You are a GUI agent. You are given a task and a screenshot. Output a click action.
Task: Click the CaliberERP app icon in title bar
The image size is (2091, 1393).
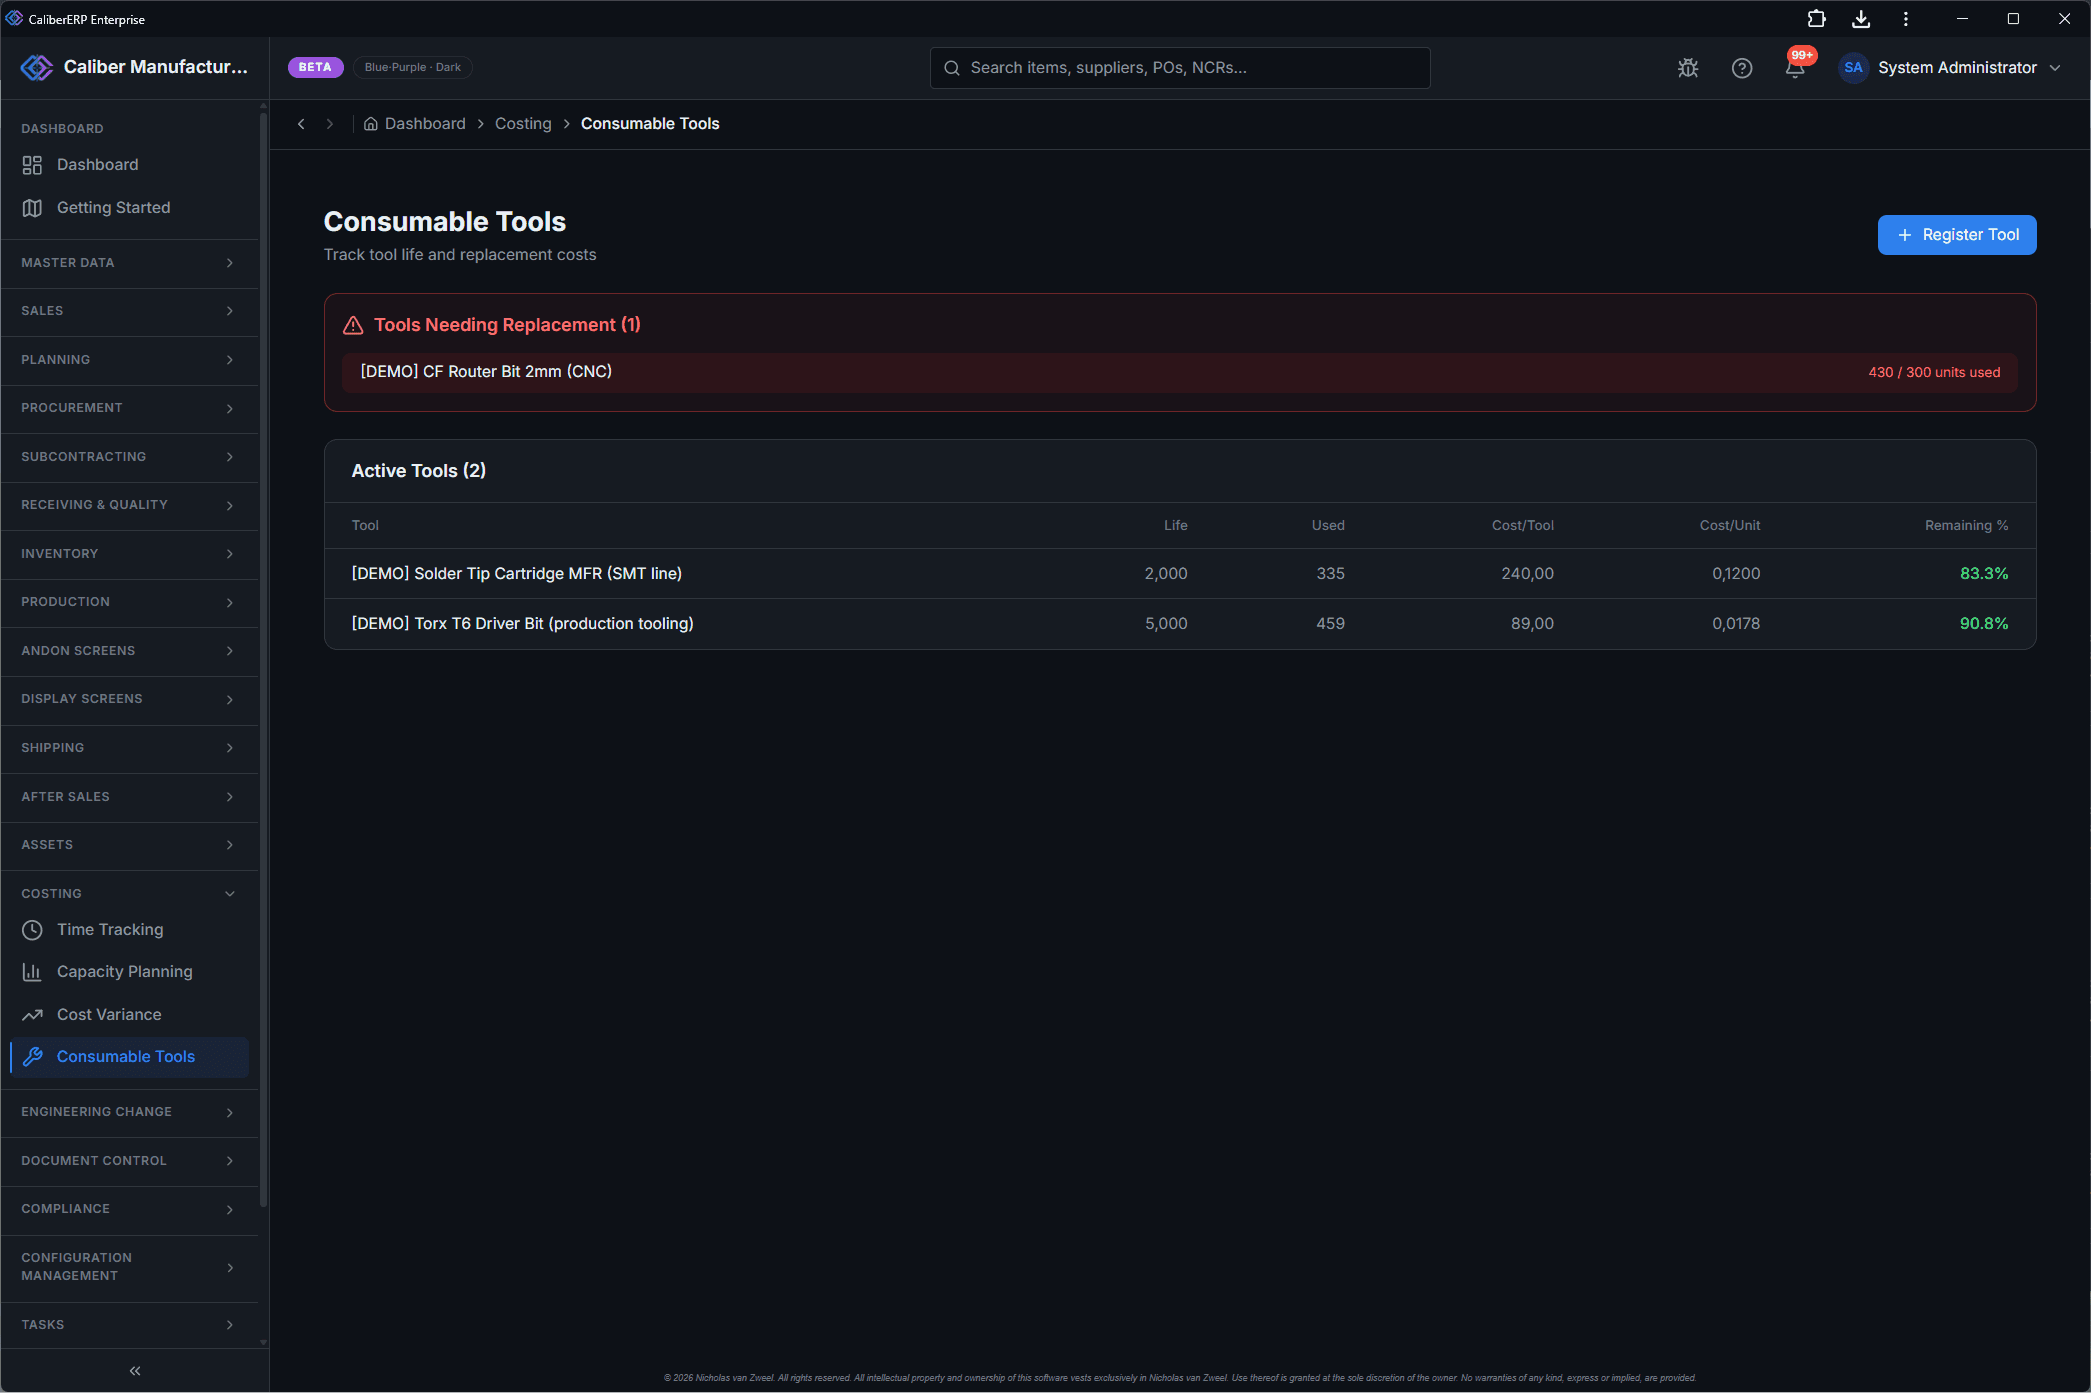click(14, 18)
